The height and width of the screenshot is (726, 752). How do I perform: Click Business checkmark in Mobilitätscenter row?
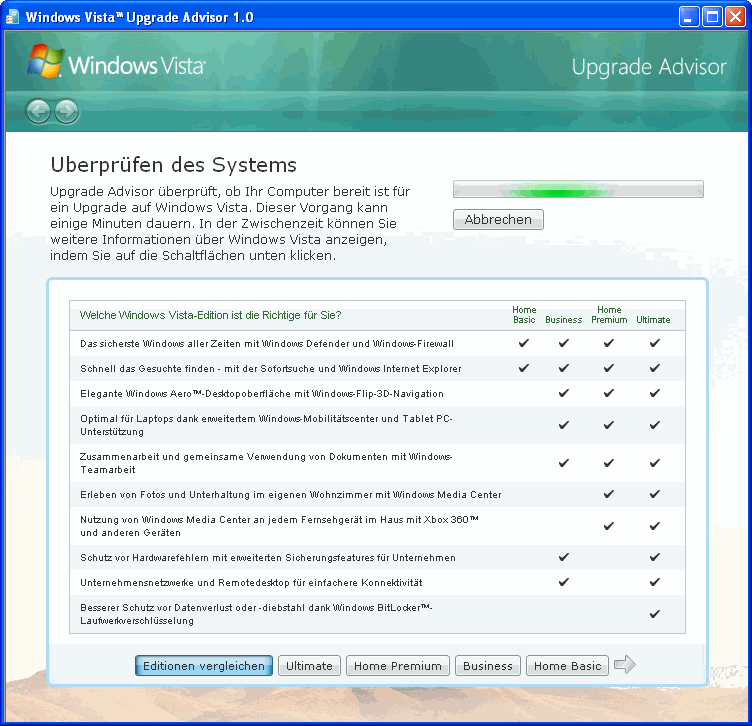(x=564, y=425)
